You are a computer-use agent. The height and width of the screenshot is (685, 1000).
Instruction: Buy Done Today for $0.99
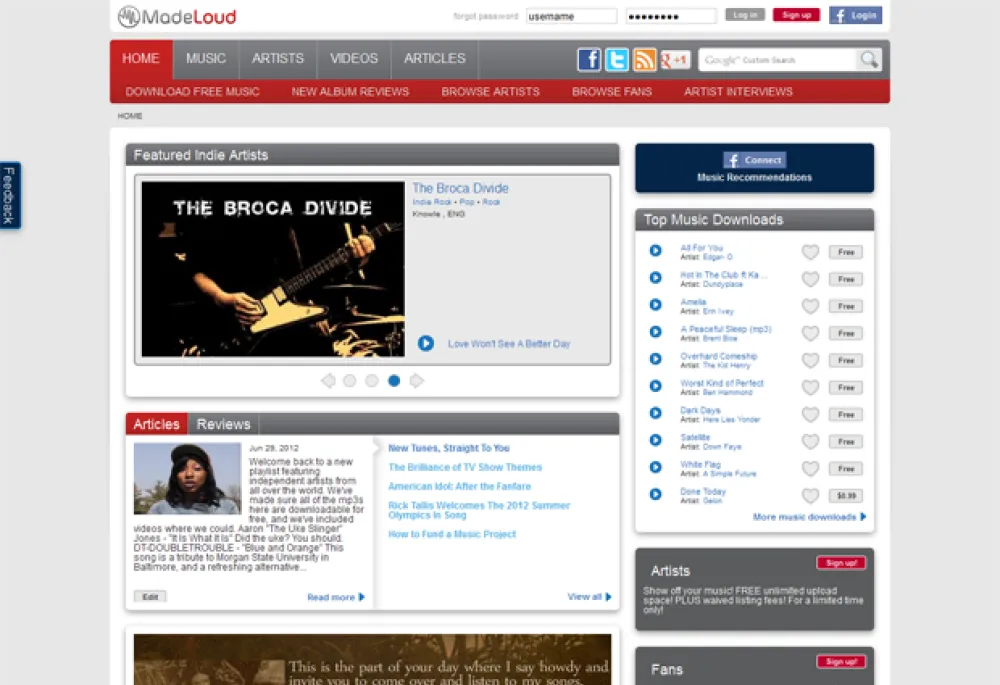pos(846,496)
